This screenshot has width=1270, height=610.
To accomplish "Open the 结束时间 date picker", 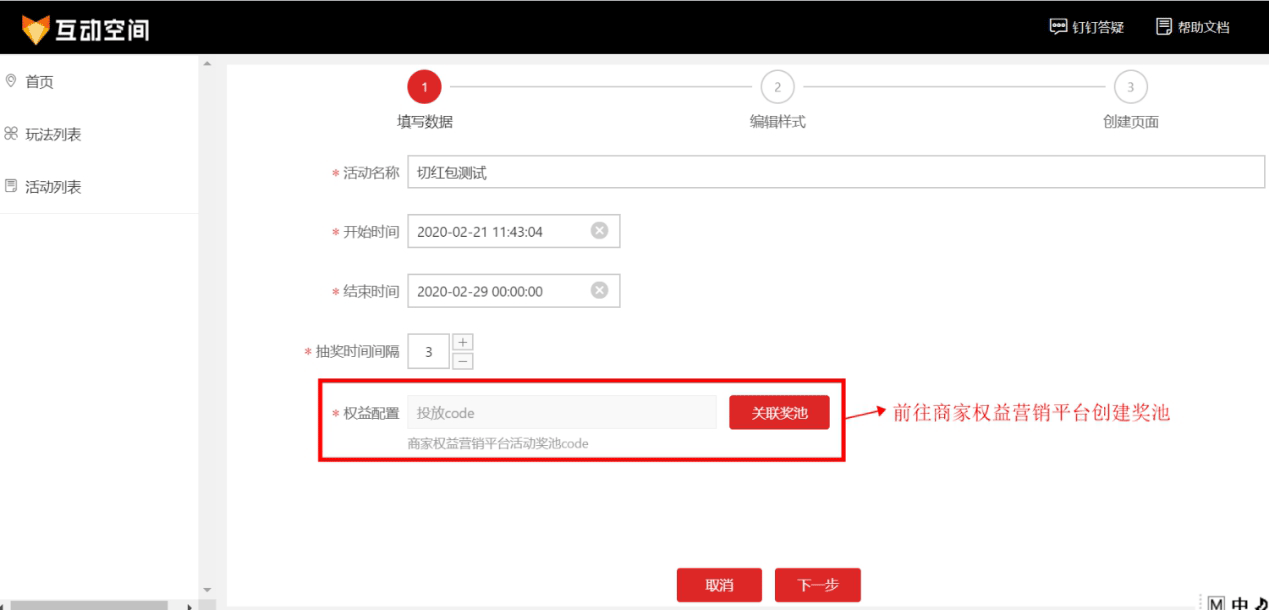I will (500, 291).
